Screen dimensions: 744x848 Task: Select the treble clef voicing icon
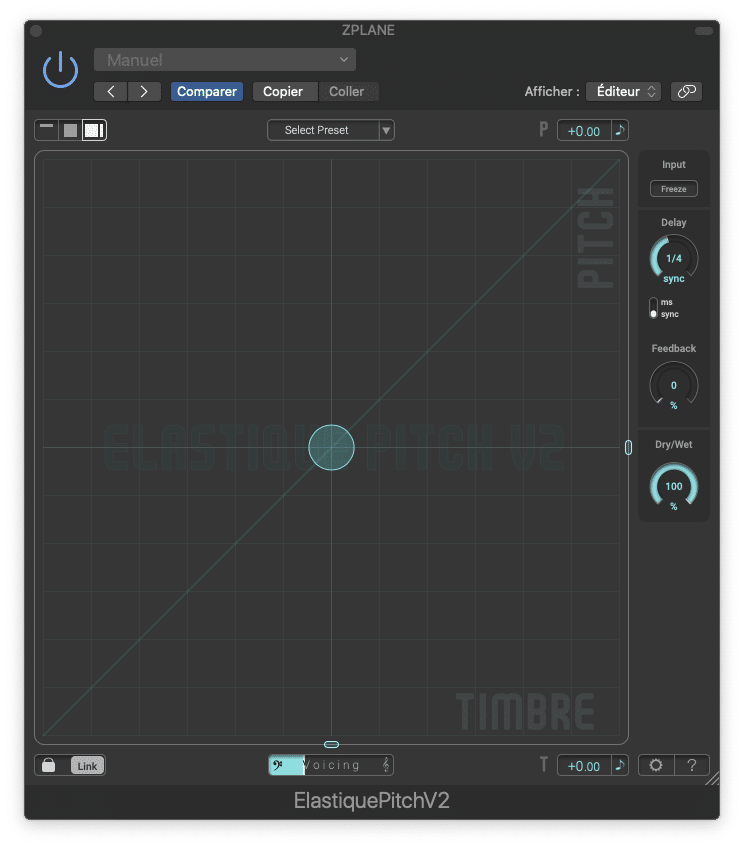(x=386, y=765)
